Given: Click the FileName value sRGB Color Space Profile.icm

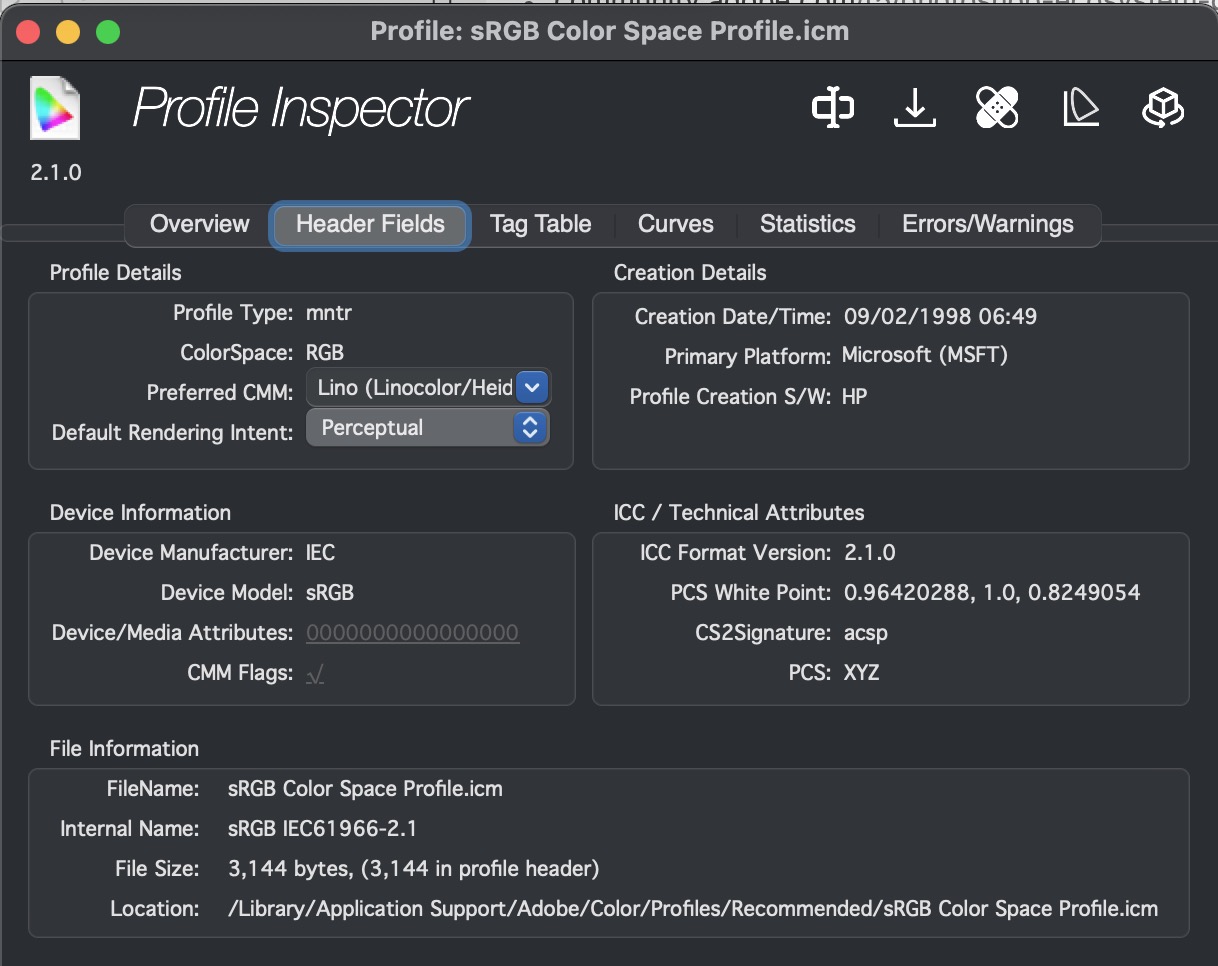Looking at the screenshot, I should point(365,788).
